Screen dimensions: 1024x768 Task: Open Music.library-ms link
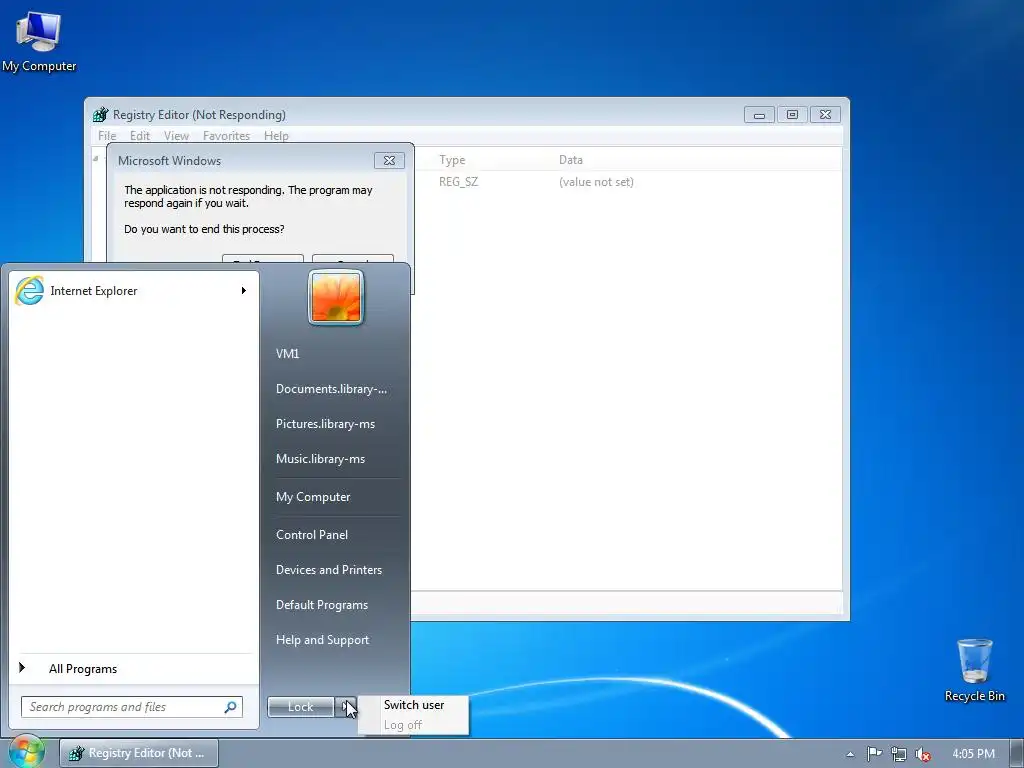[x=320, y=459]
